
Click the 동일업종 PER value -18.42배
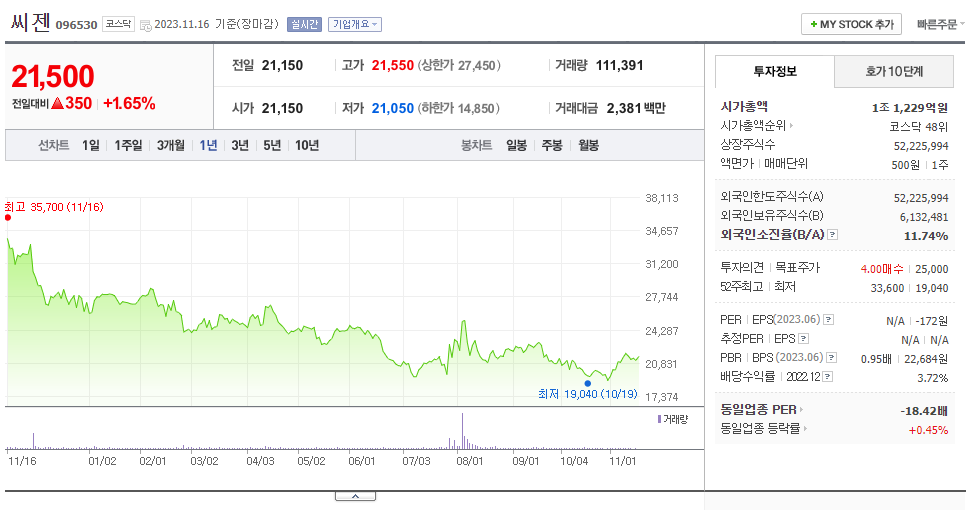[924, 410]
